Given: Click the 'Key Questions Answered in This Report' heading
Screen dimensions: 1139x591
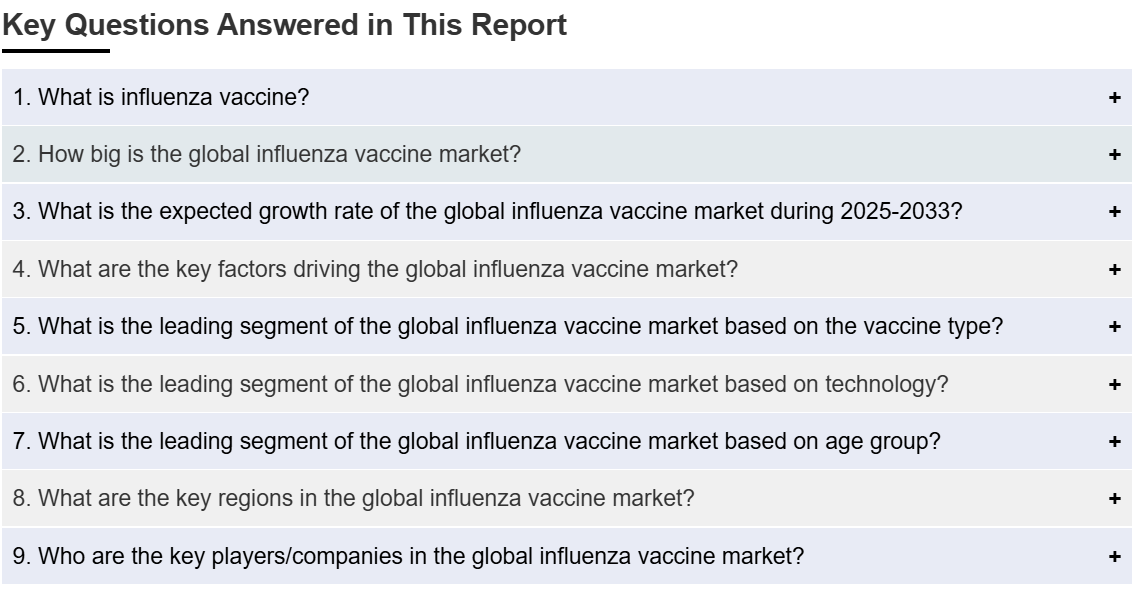Looking at the screenshot, I should click(x=284, y=25).
